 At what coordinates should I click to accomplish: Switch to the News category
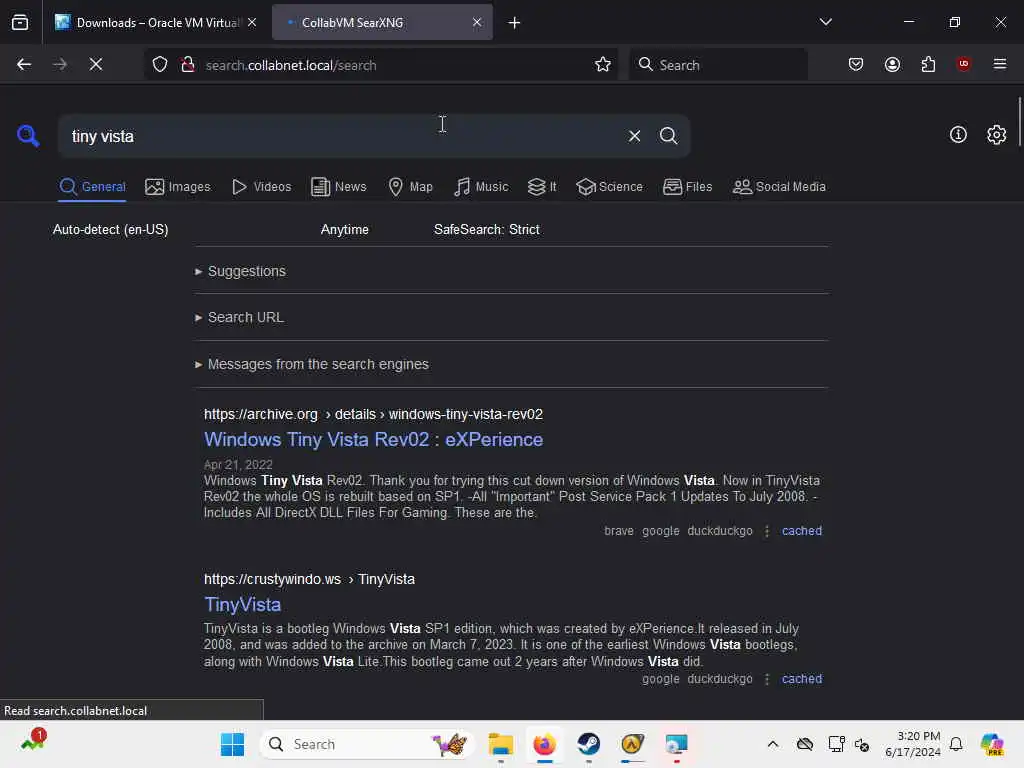339,187
